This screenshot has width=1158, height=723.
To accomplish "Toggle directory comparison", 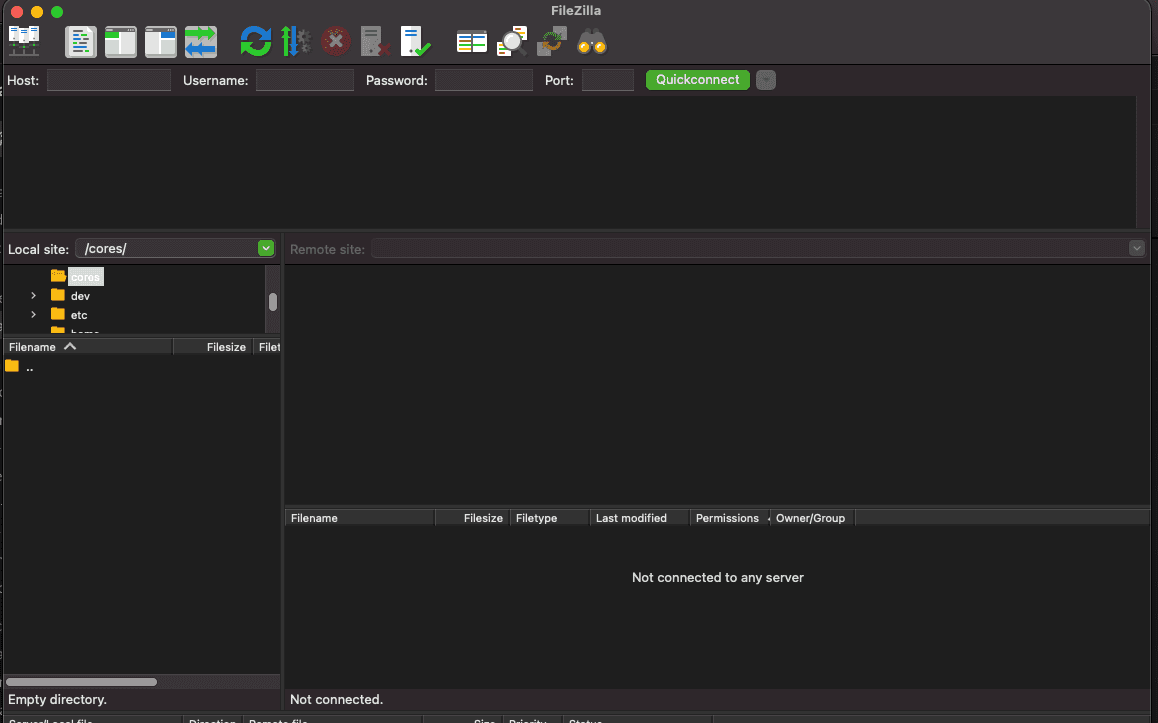I will (x=512, y=41).
